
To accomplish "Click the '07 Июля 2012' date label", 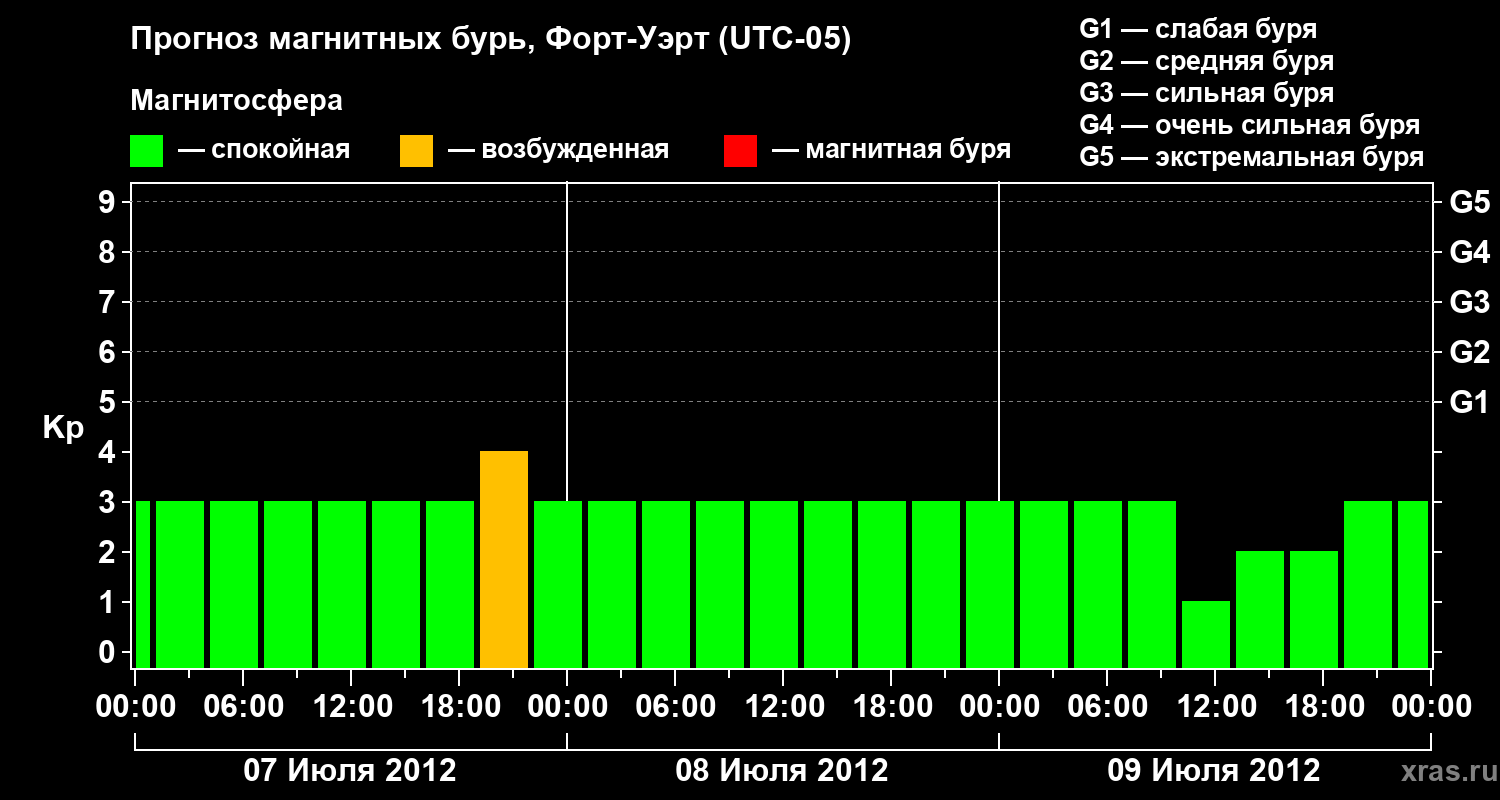I will pyautogui.click(x=350, y=771).
